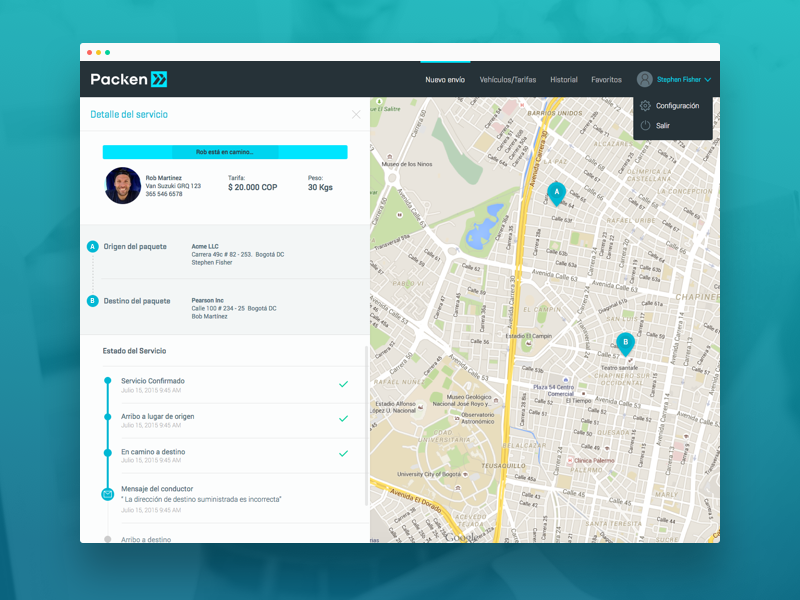Viewport: 800px width, 600px height.
Task: Click the Salir power icon
Action: 645,126
